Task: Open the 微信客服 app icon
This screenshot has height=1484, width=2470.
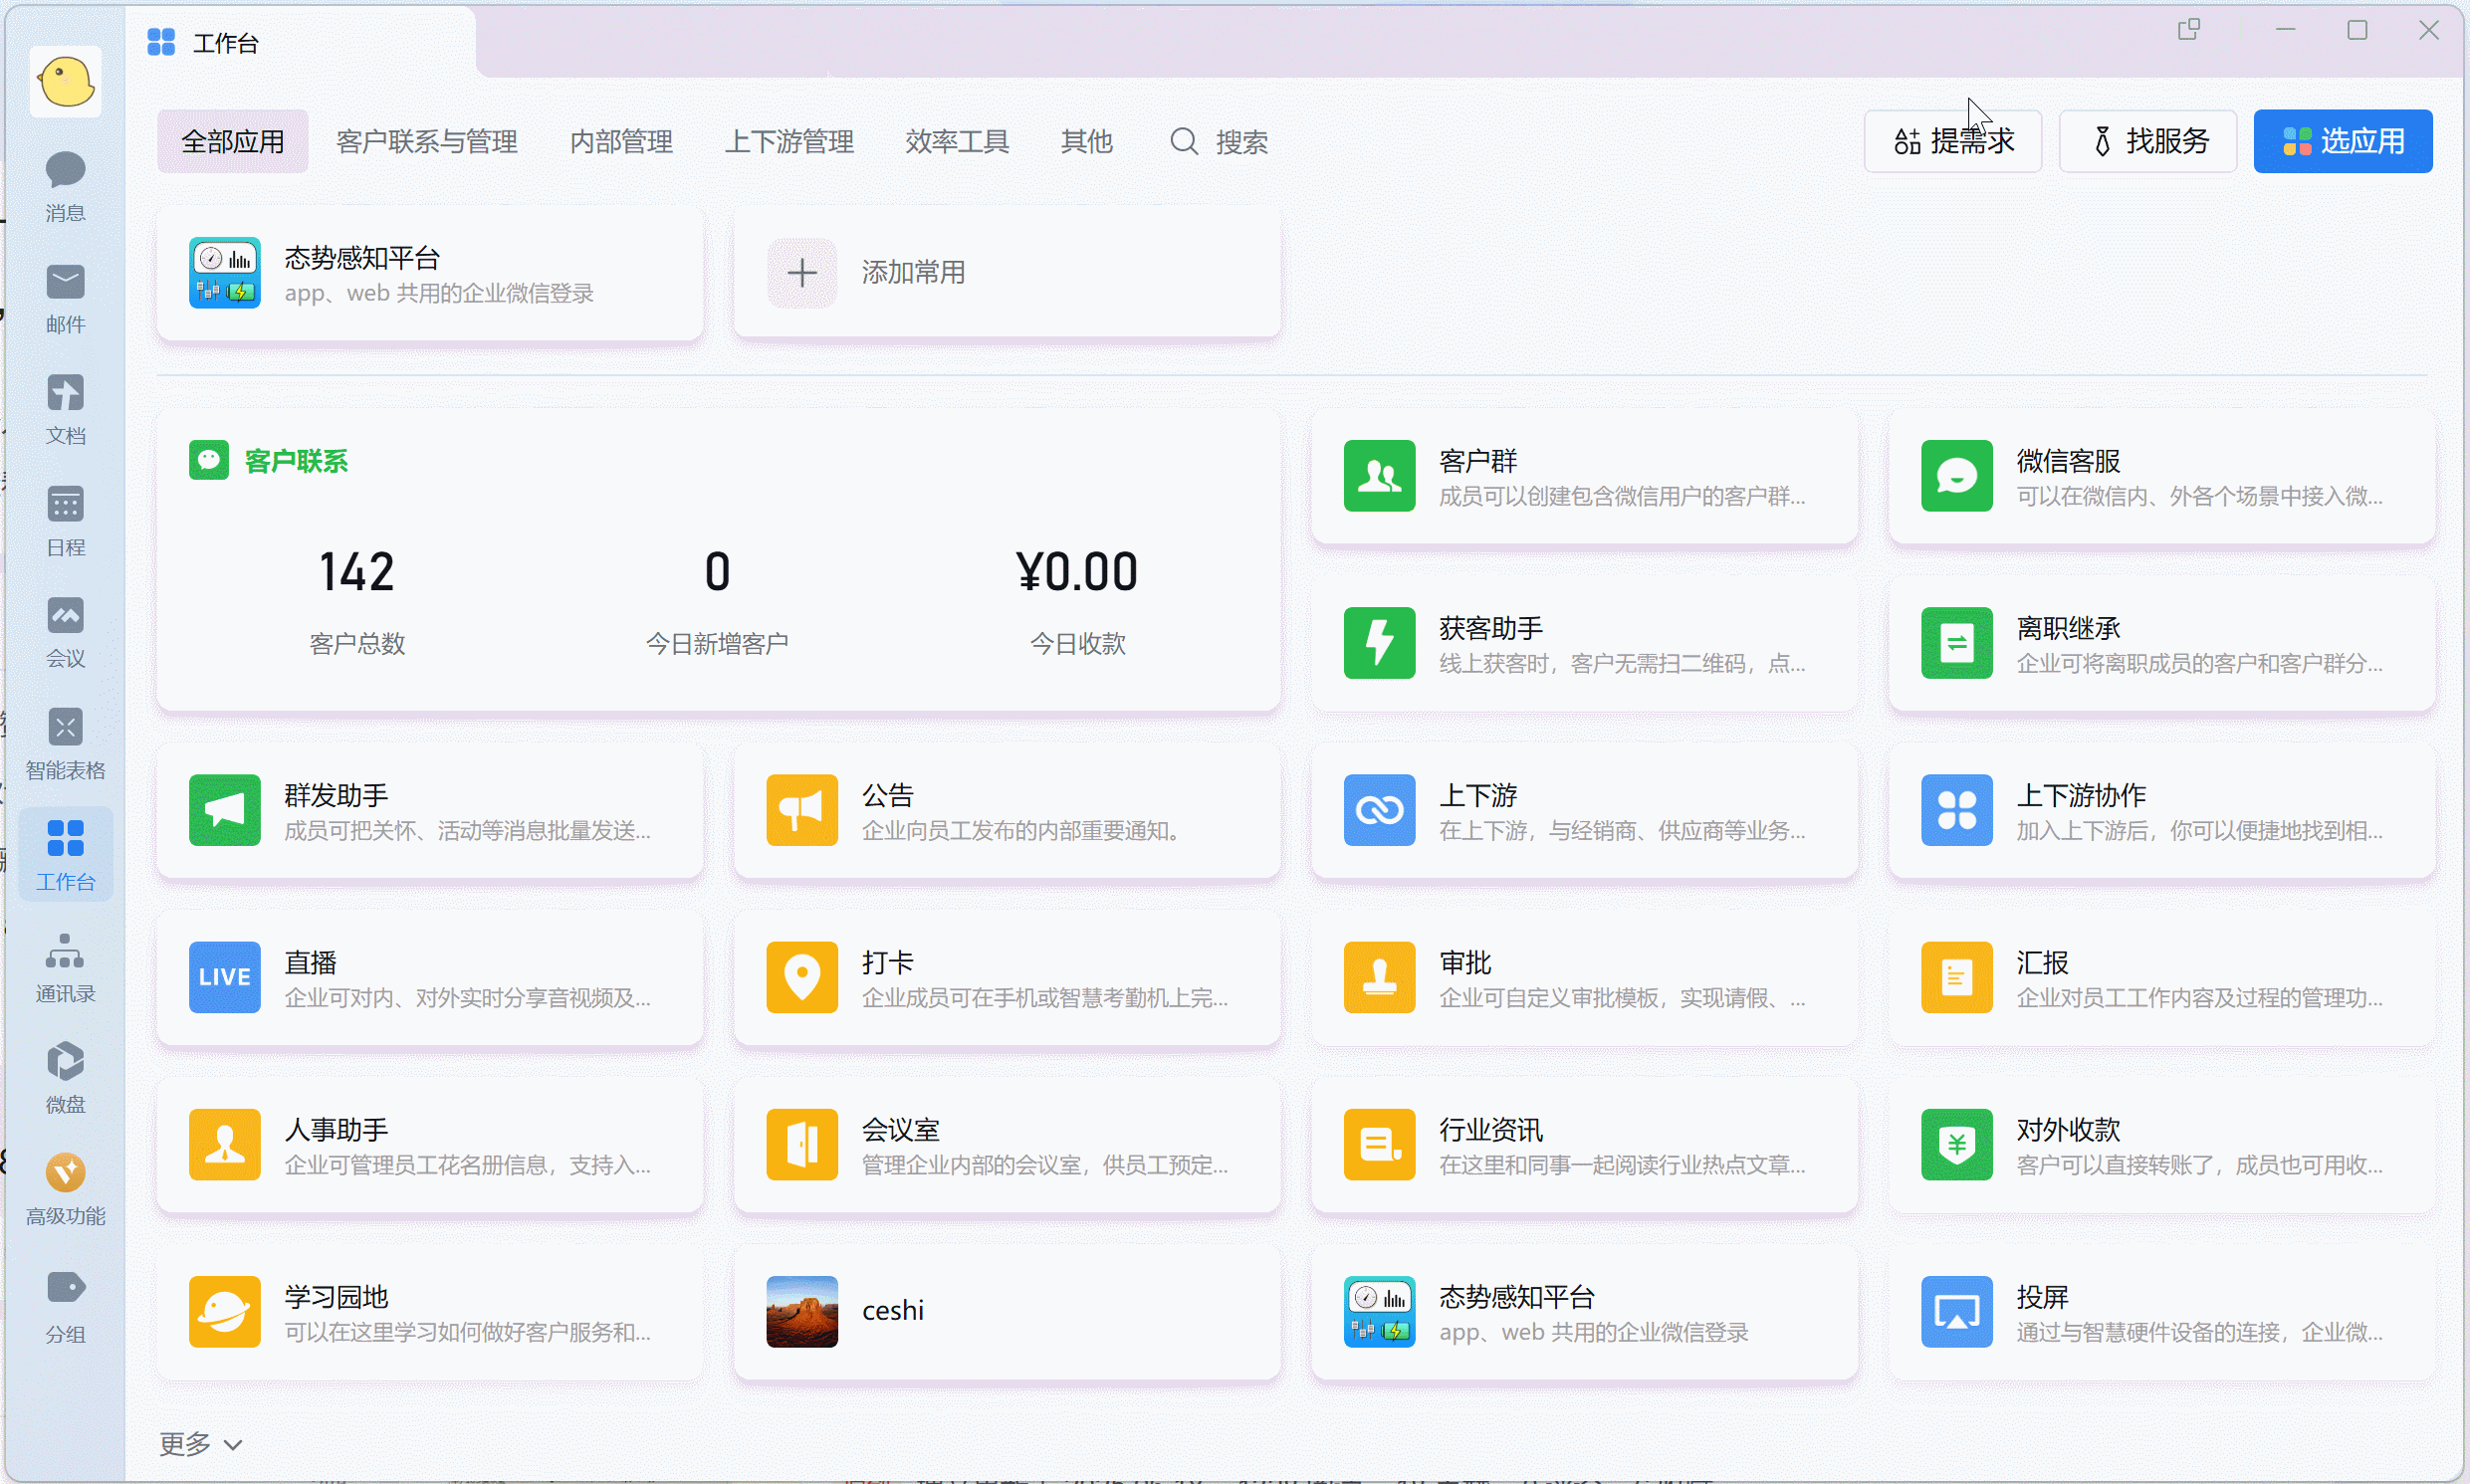Action: (1957, 476)
